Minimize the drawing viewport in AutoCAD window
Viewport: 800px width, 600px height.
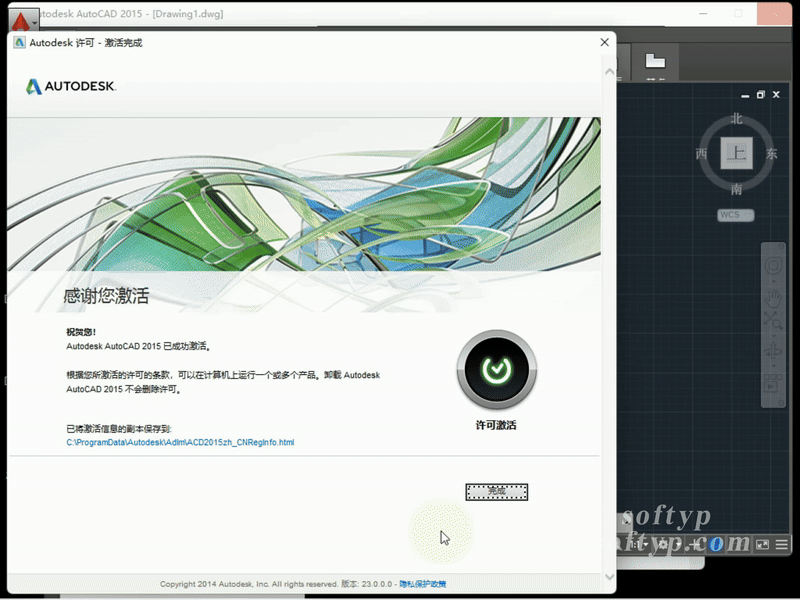745,95
